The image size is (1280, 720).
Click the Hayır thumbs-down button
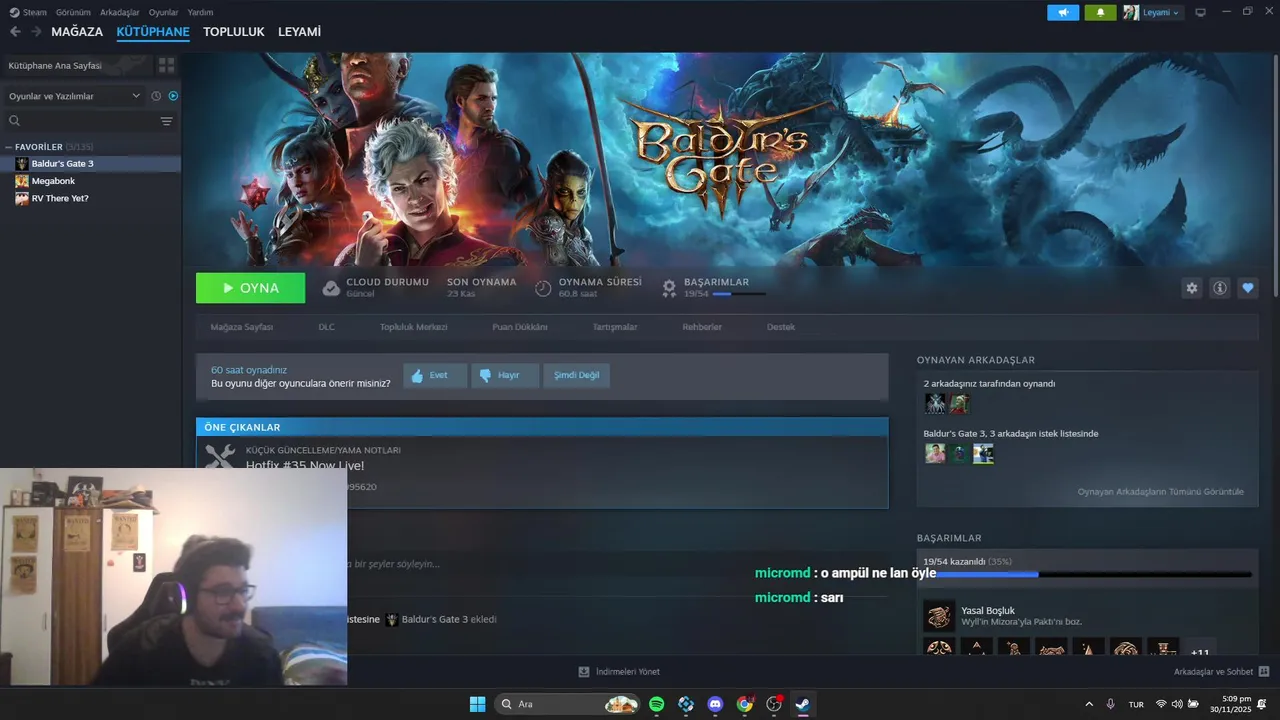click(x=505, y=375)
